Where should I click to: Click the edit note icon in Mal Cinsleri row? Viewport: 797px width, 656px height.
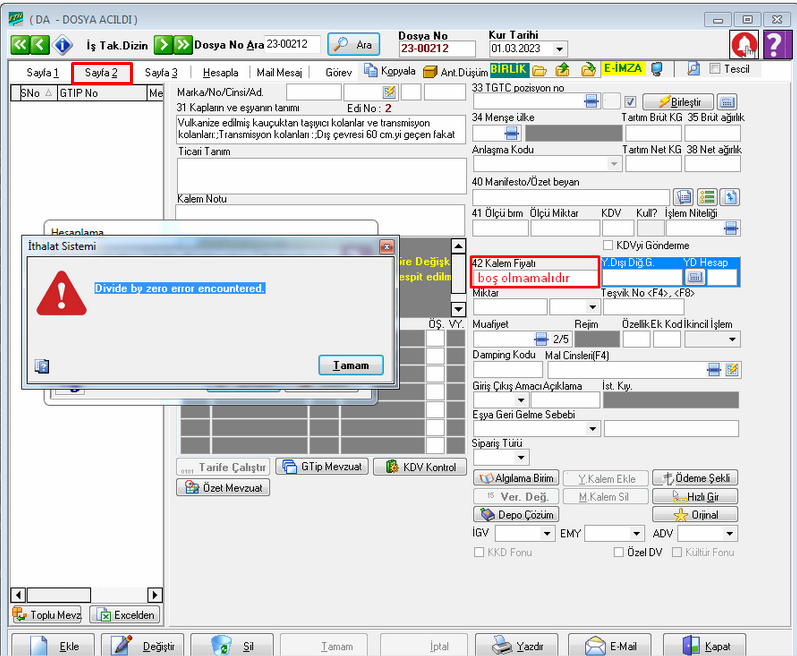tap(732, 370)
